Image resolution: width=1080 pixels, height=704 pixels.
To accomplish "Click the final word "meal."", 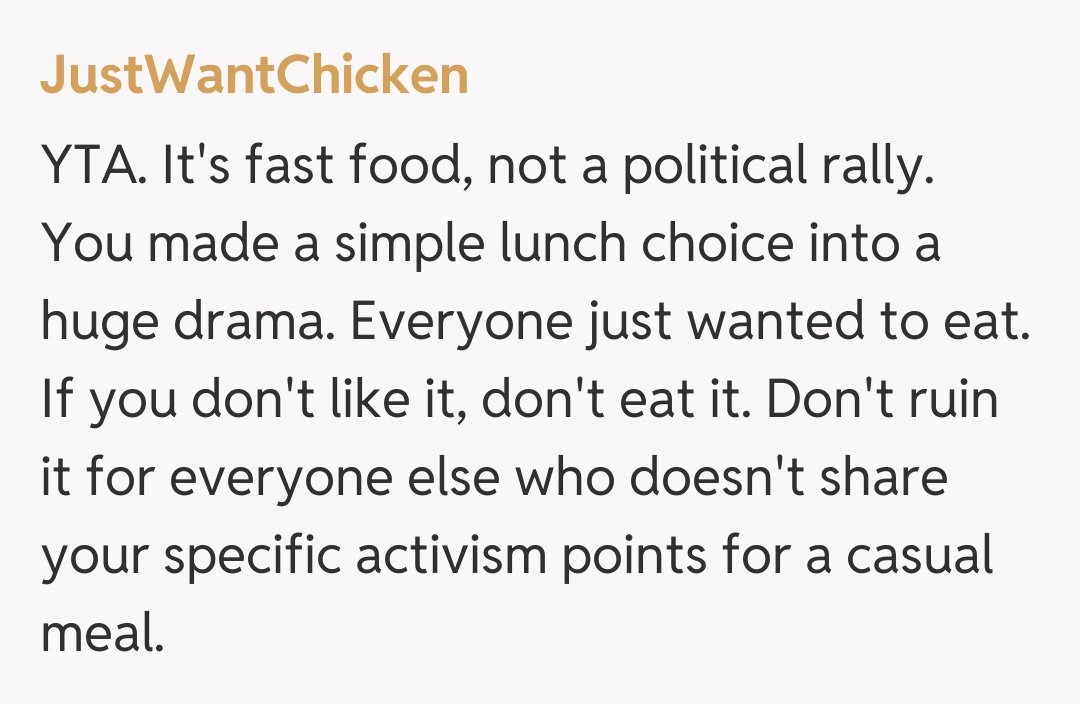I will [x=101, y=633].
